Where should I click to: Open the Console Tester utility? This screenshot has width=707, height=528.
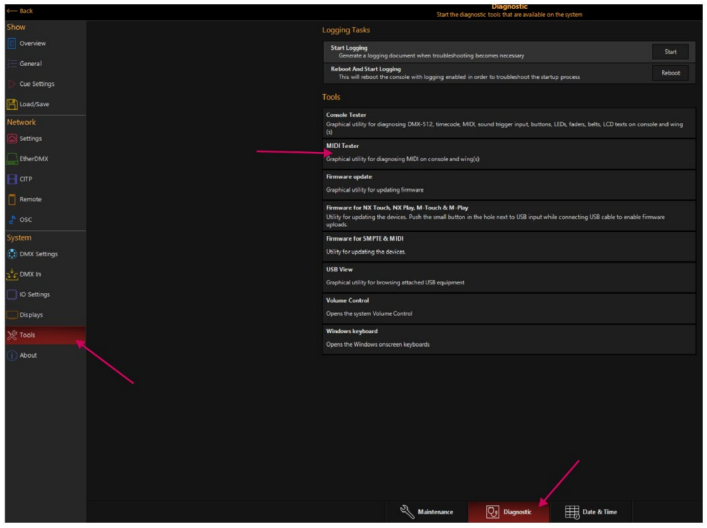(x=508, y=121)
